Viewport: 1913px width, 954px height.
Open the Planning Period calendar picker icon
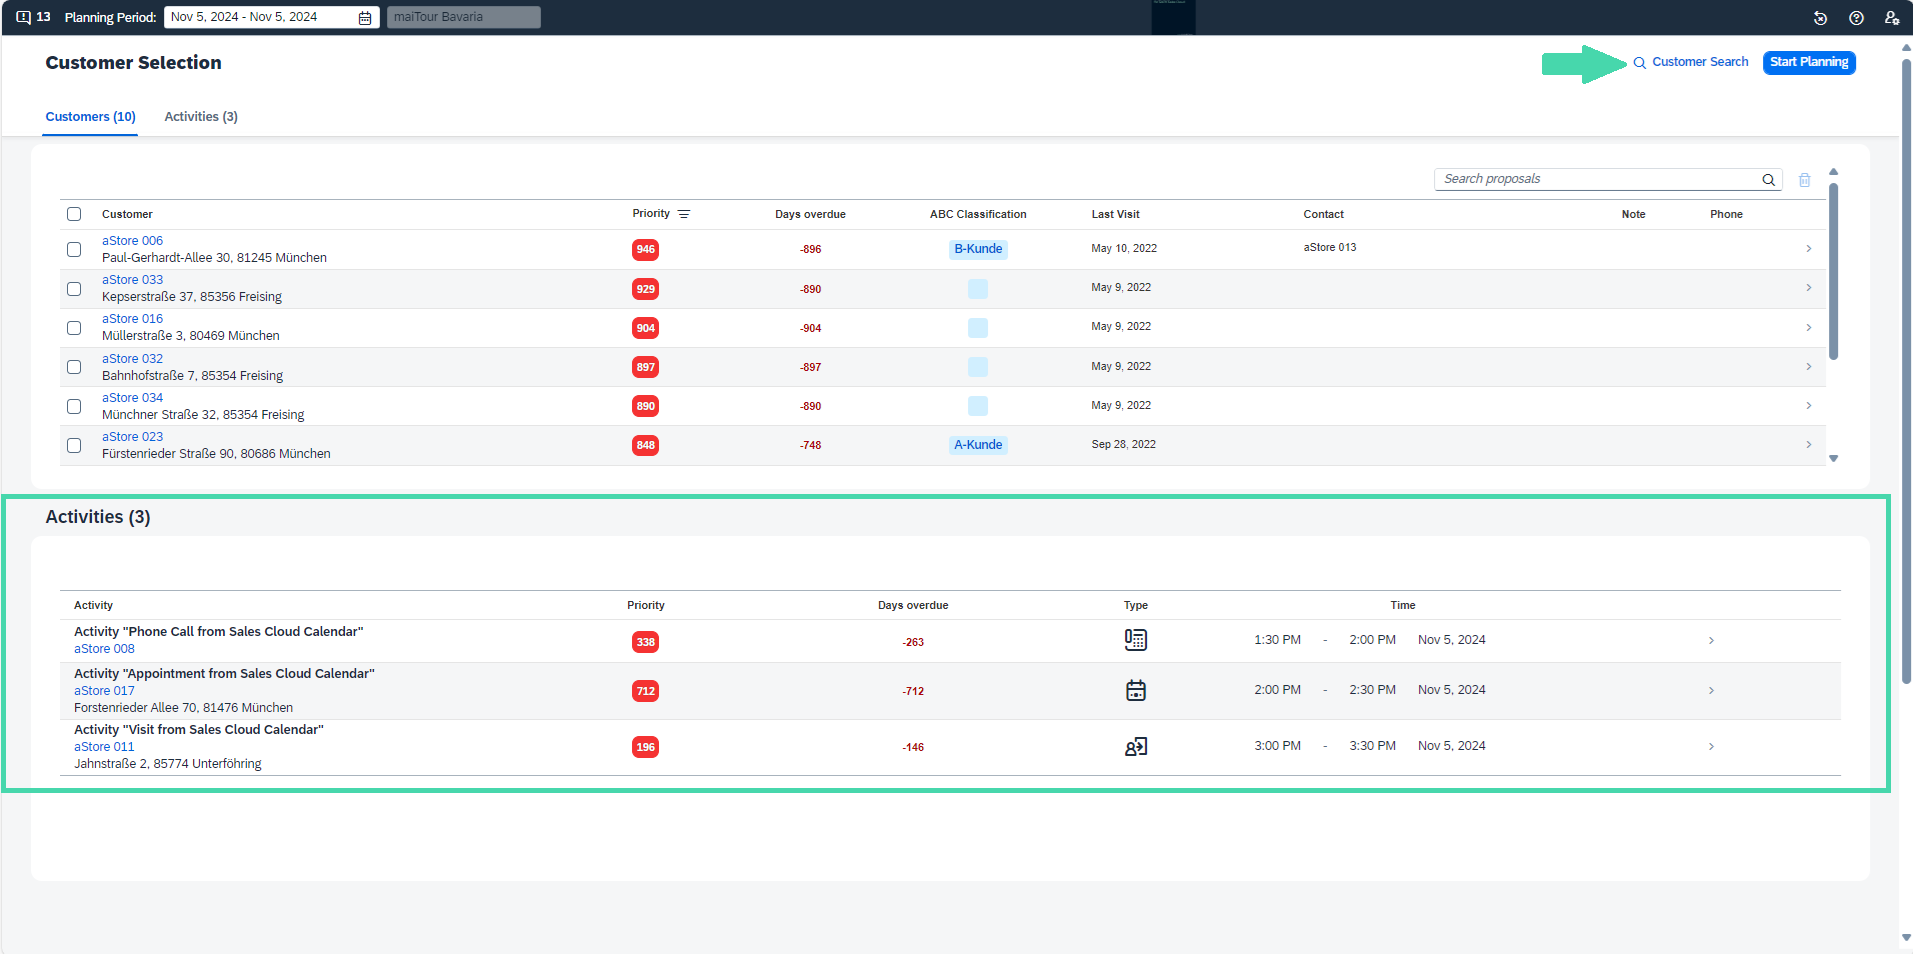click(x=365, y=18)
